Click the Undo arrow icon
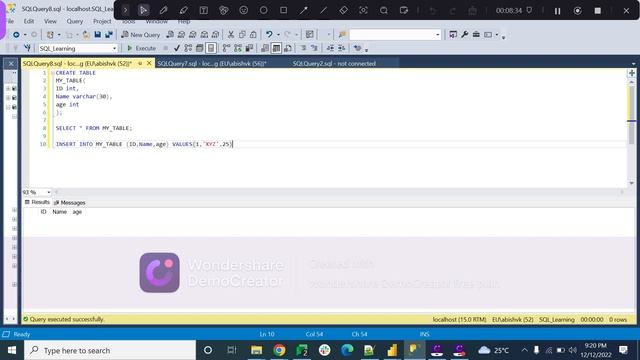This screenshot has width=640, height=360. click(269, 35)
